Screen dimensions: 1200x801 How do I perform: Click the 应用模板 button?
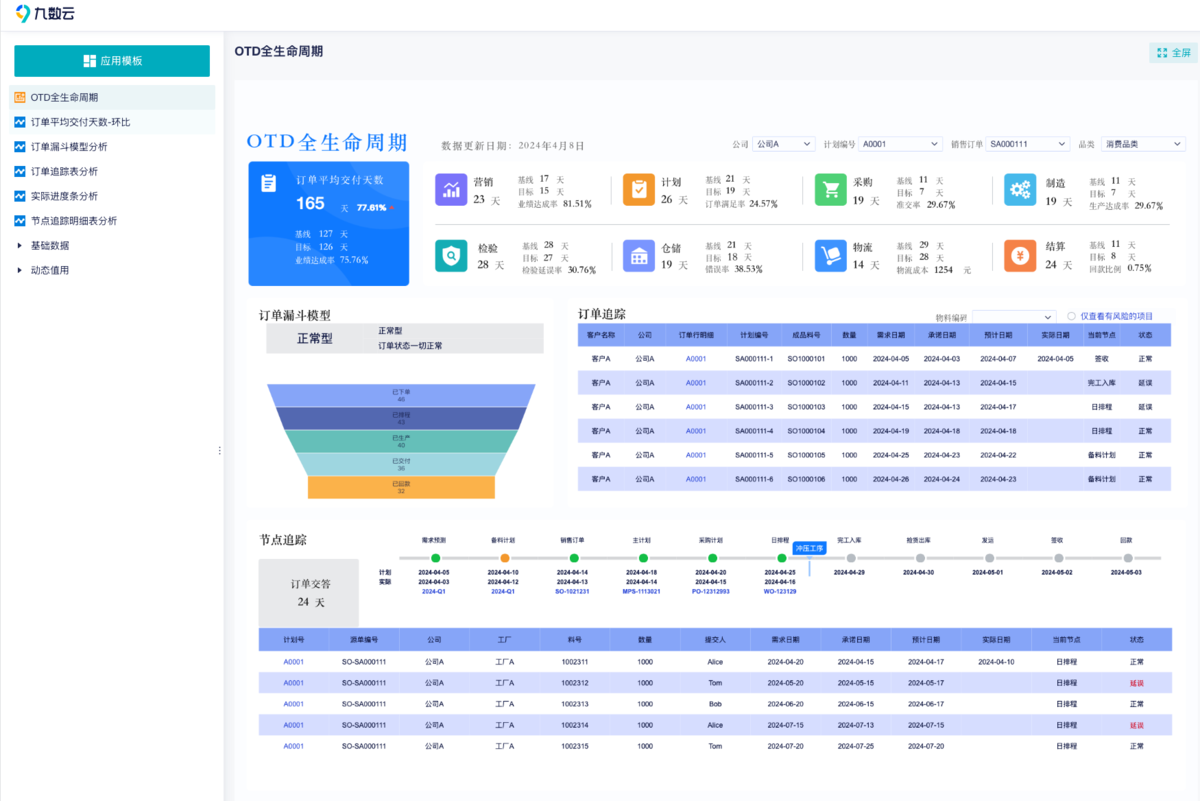(x=112, y=61)
